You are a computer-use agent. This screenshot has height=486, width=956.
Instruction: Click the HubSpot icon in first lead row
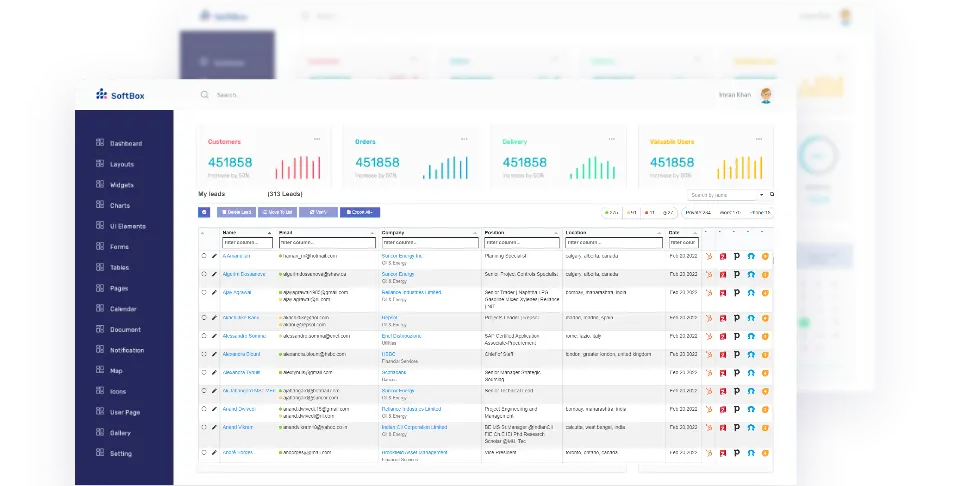pyautogui.click(x=709, y=256)
